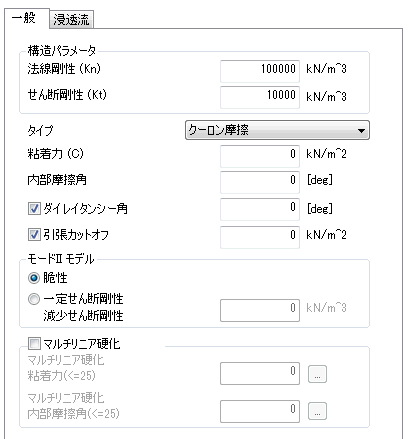Click the マルチリニア硬化 粘着力 value field
409x439 pixels.
(x=260, y=373)
